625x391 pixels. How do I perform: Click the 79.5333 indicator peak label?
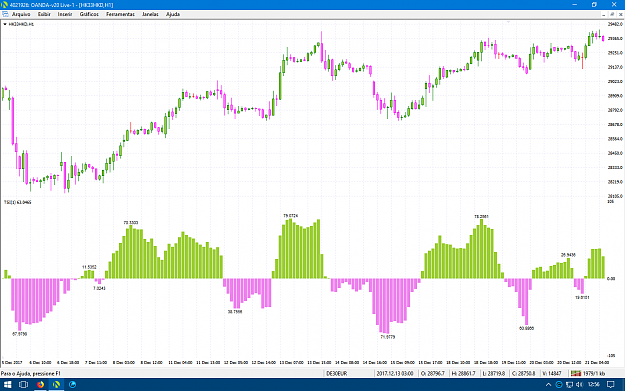[131, 223]
